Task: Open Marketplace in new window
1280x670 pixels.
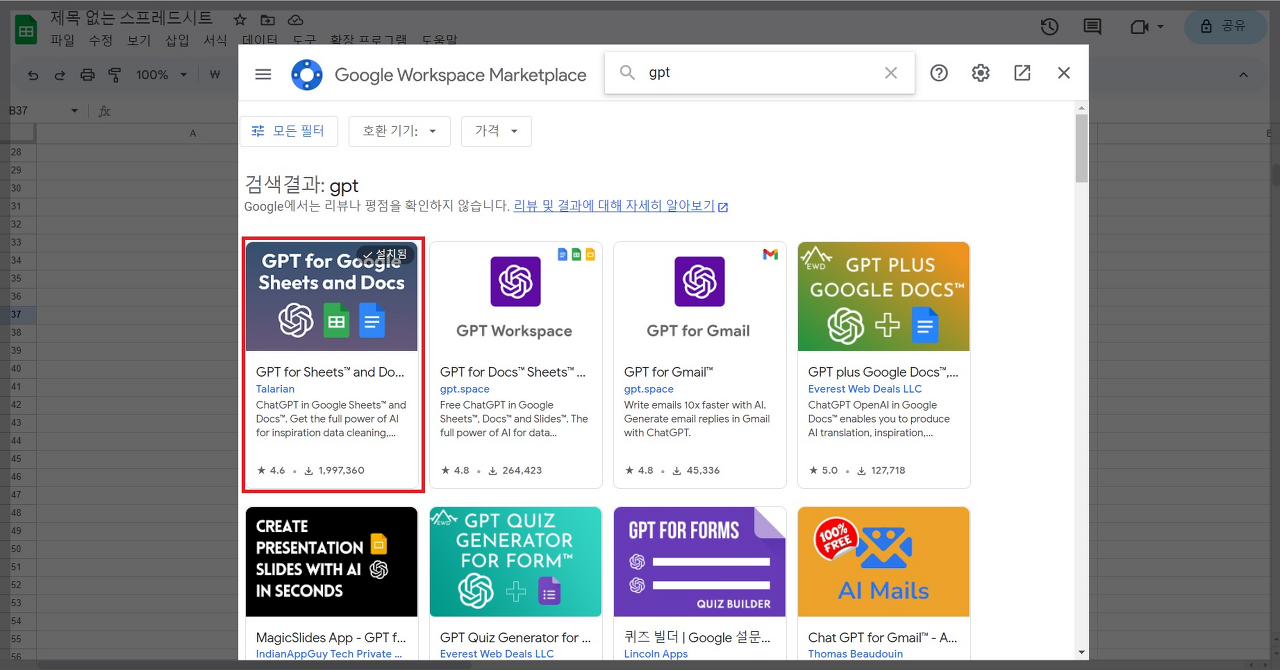Action: (1022, 73)
